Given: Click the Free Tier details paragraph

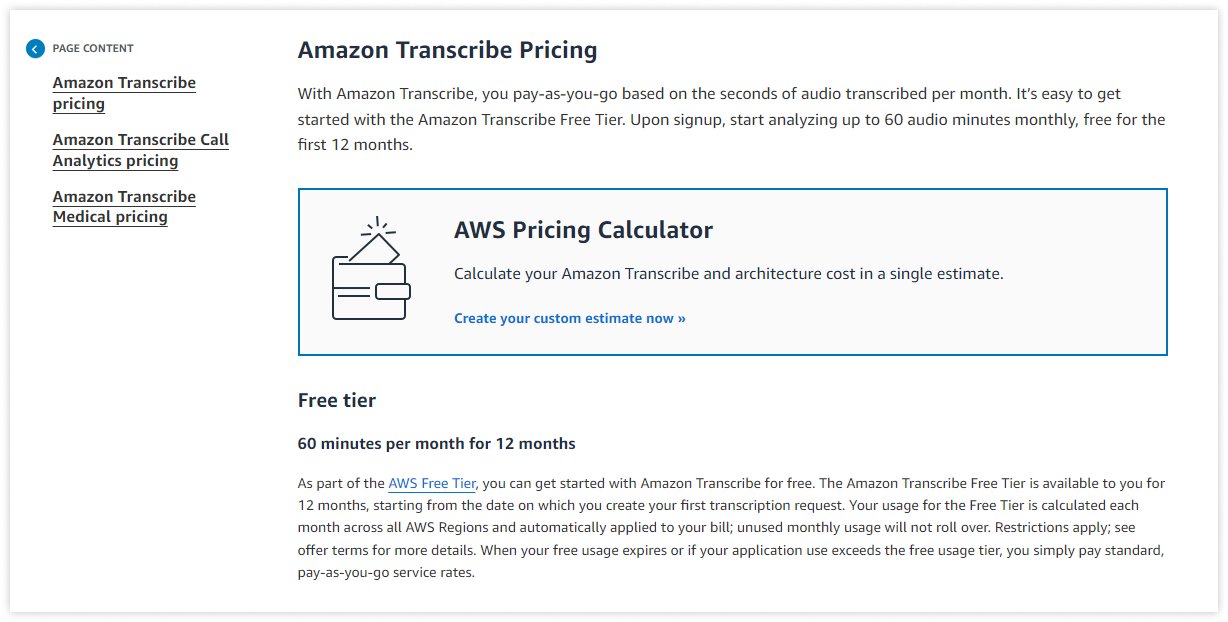Looking at the screenshot, I should pyautogui.click(x=730, y=527).
